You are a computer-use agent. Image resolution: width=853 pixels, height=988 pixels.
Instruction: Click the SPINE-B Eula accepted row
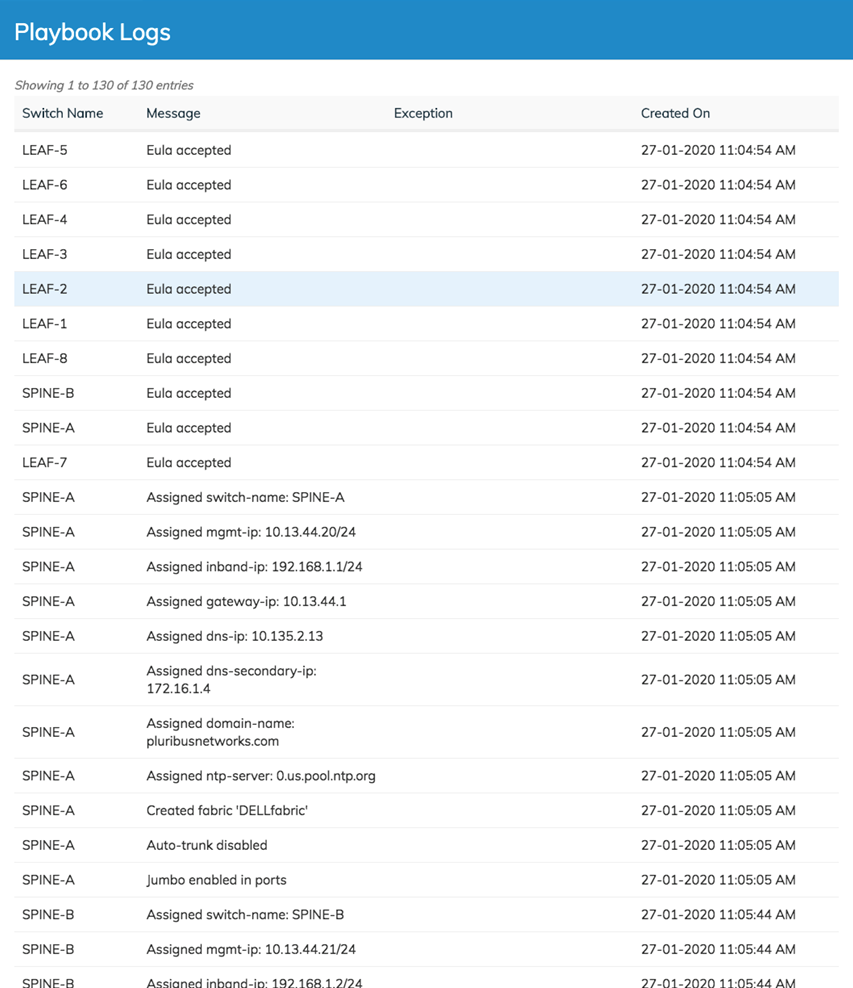click(x=426, y=393)
